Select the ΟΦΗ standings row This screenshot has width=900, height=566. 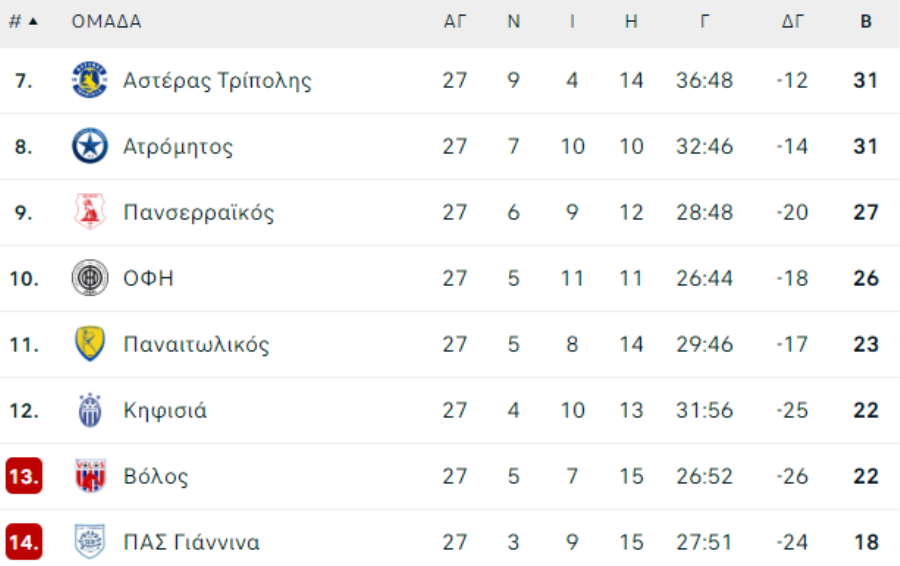450,278
